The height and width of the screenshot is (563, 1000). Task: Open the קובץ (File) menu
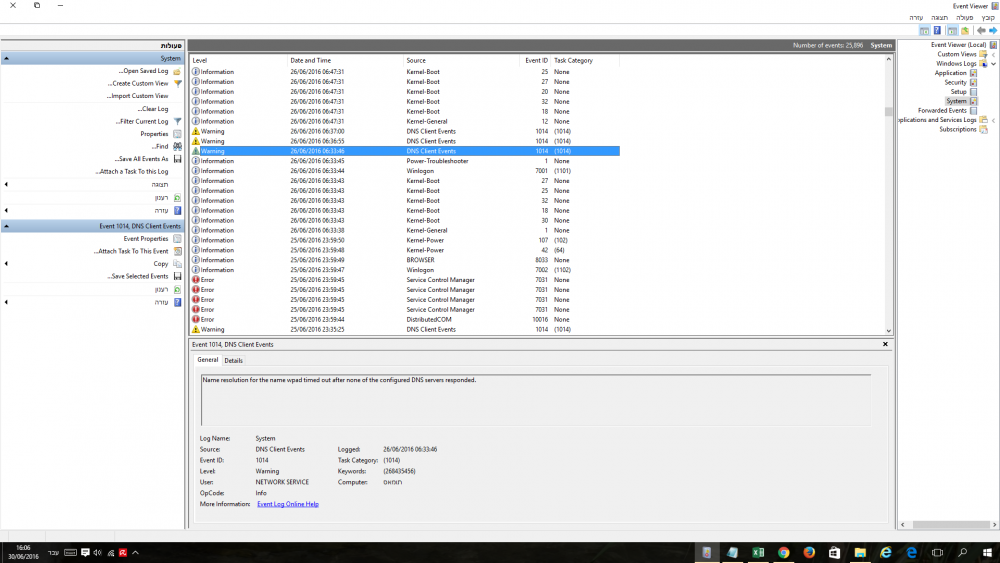coord(988,18)
